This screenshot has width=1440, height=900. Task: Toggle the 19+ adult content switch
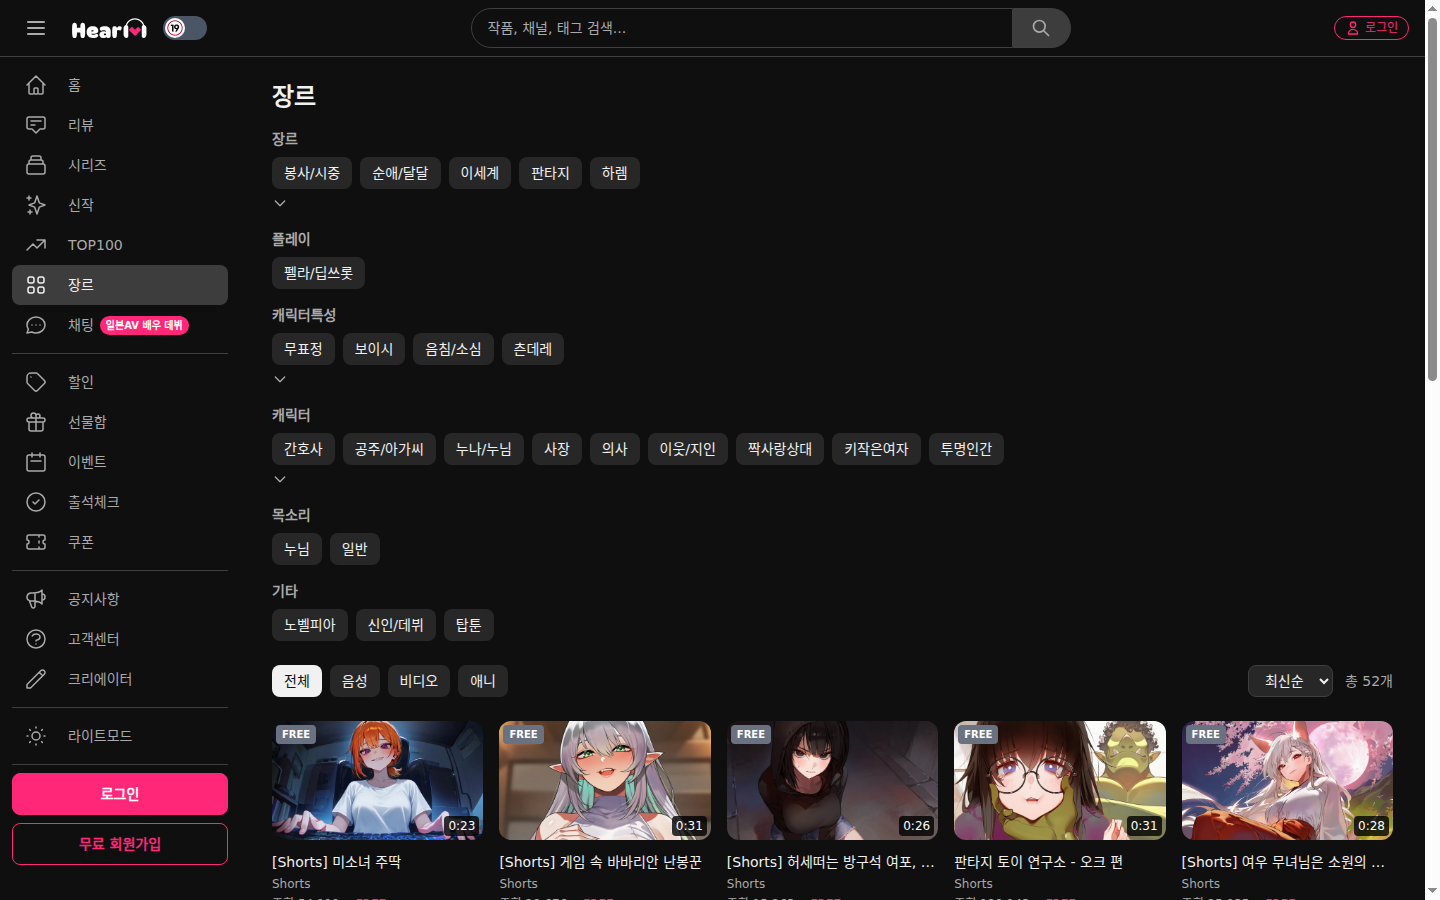click(185, 28)
